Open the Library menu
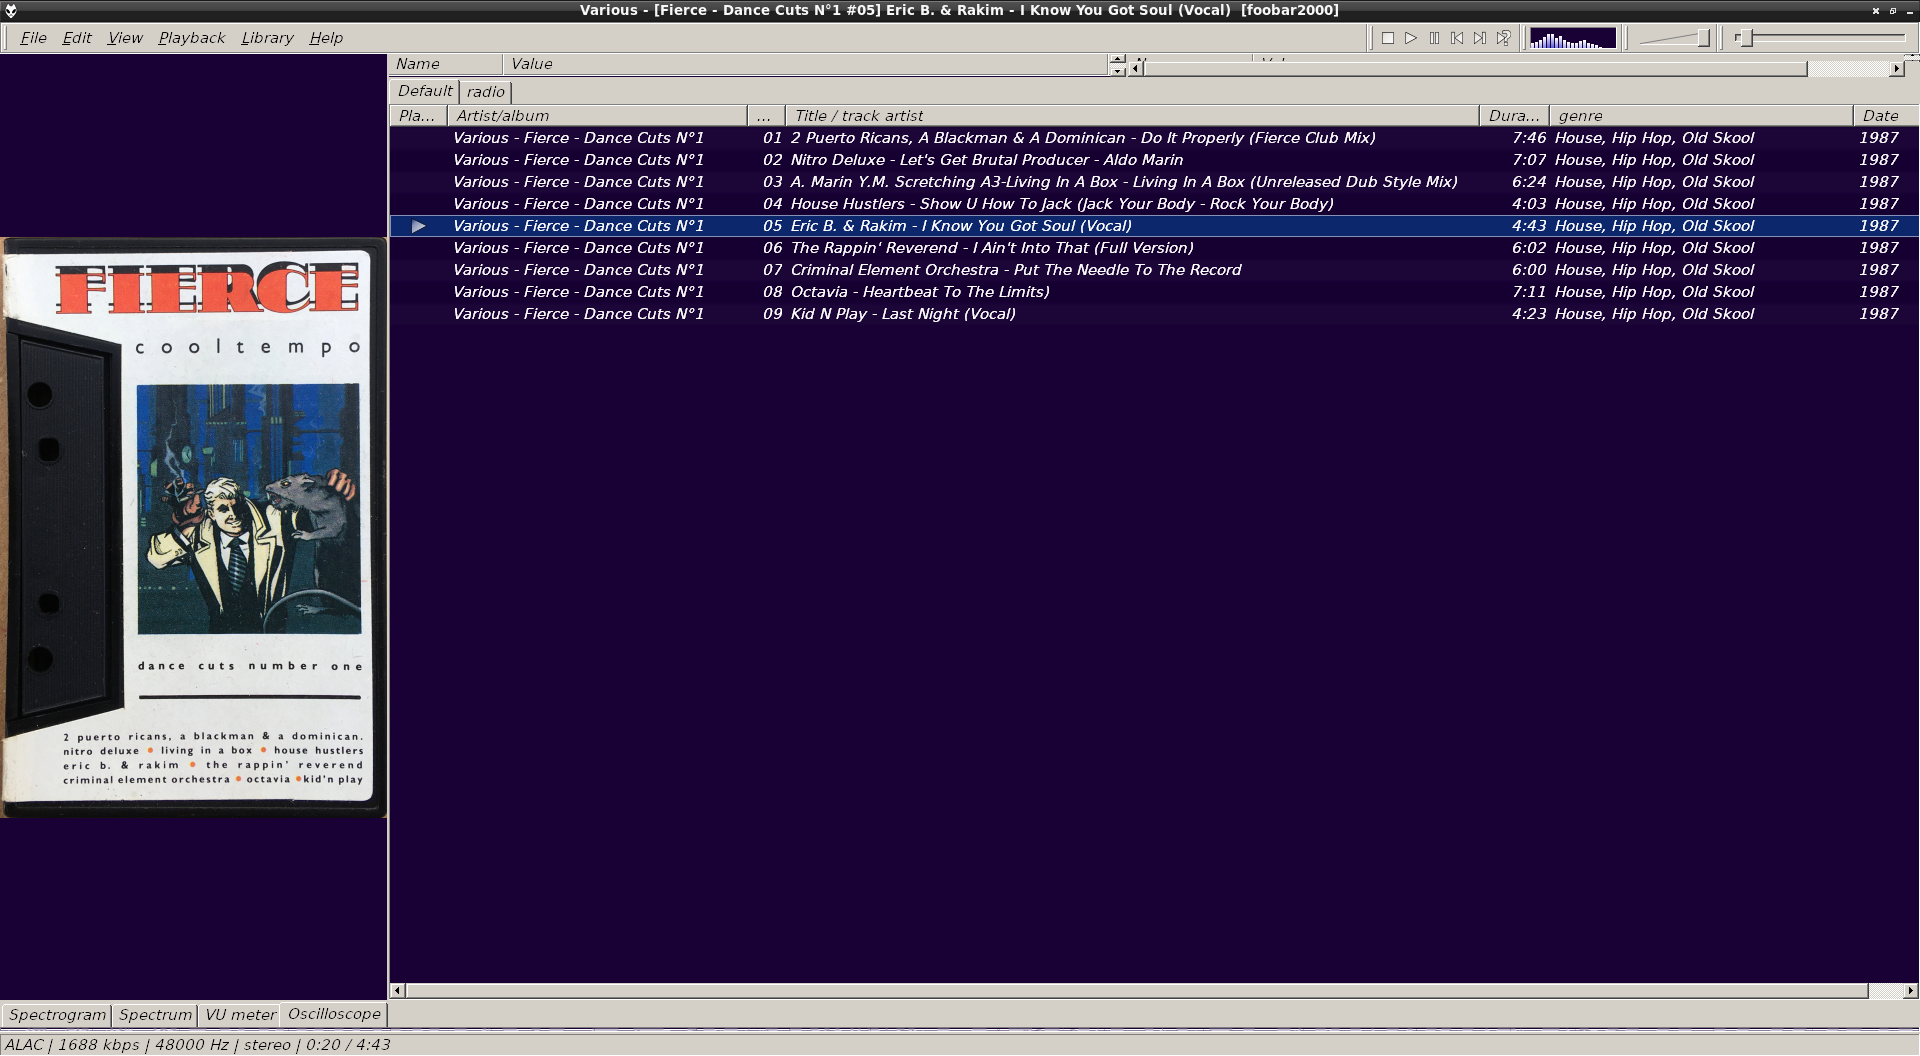The image size is (1920, 1056). click(267, 38)
